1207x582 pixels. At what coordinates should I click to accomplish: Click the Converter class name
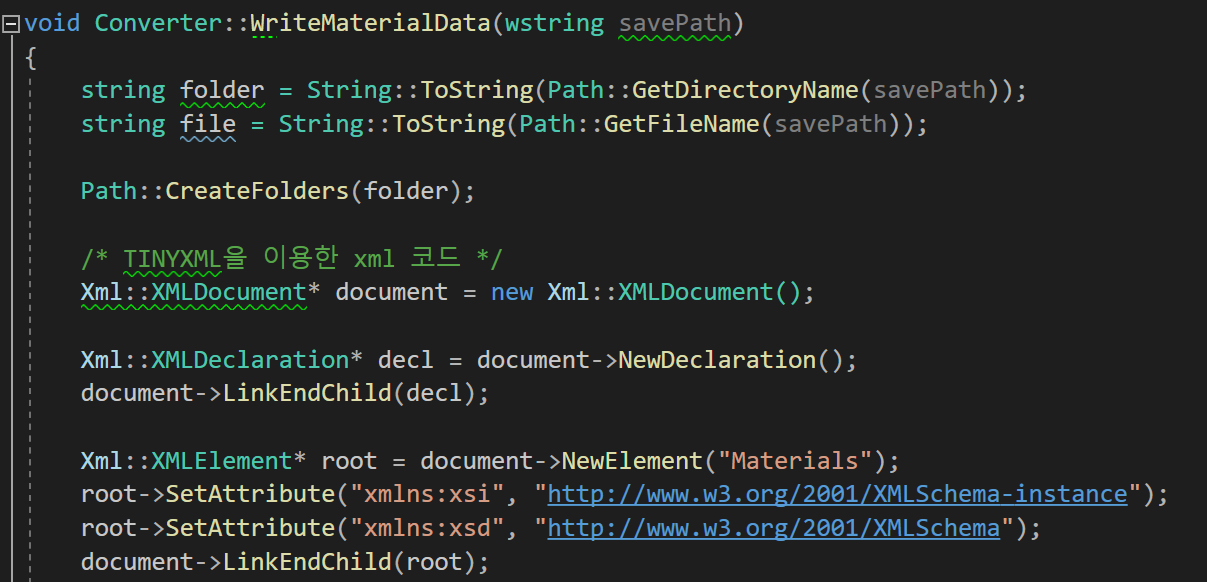[158, 23]
